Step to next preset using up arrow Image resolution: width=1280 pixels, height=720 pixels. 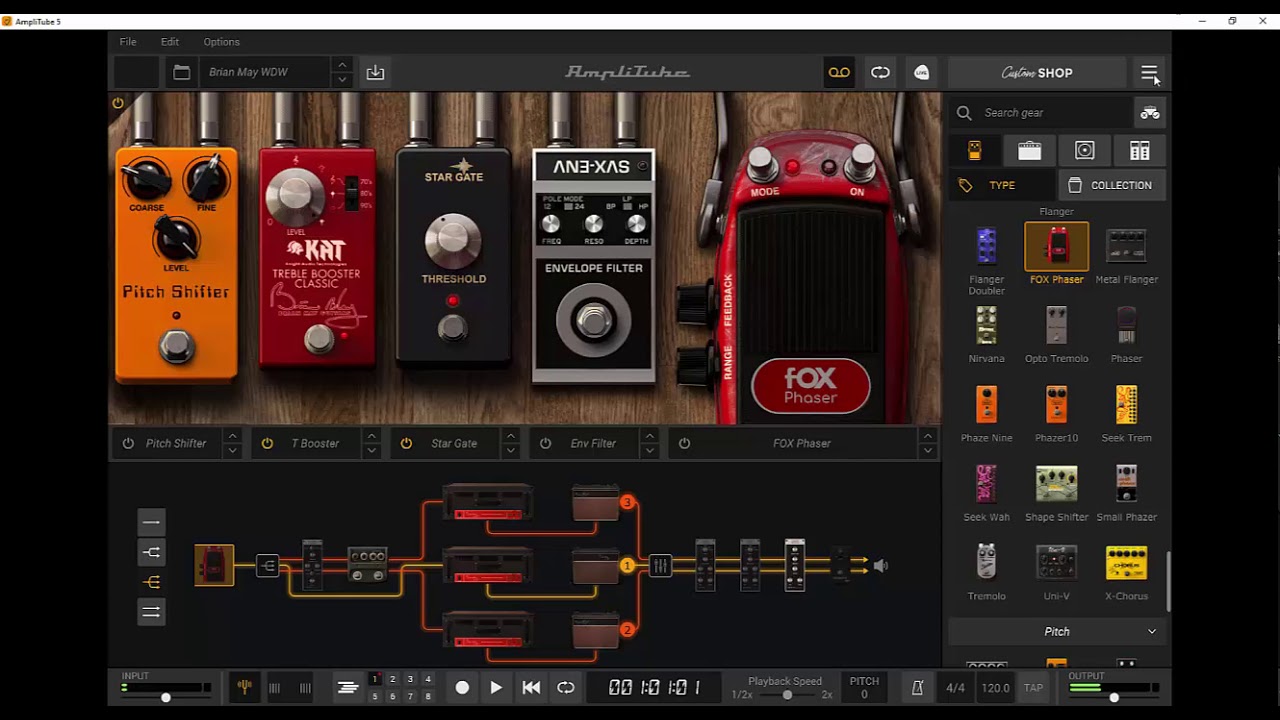click(342, 64)
